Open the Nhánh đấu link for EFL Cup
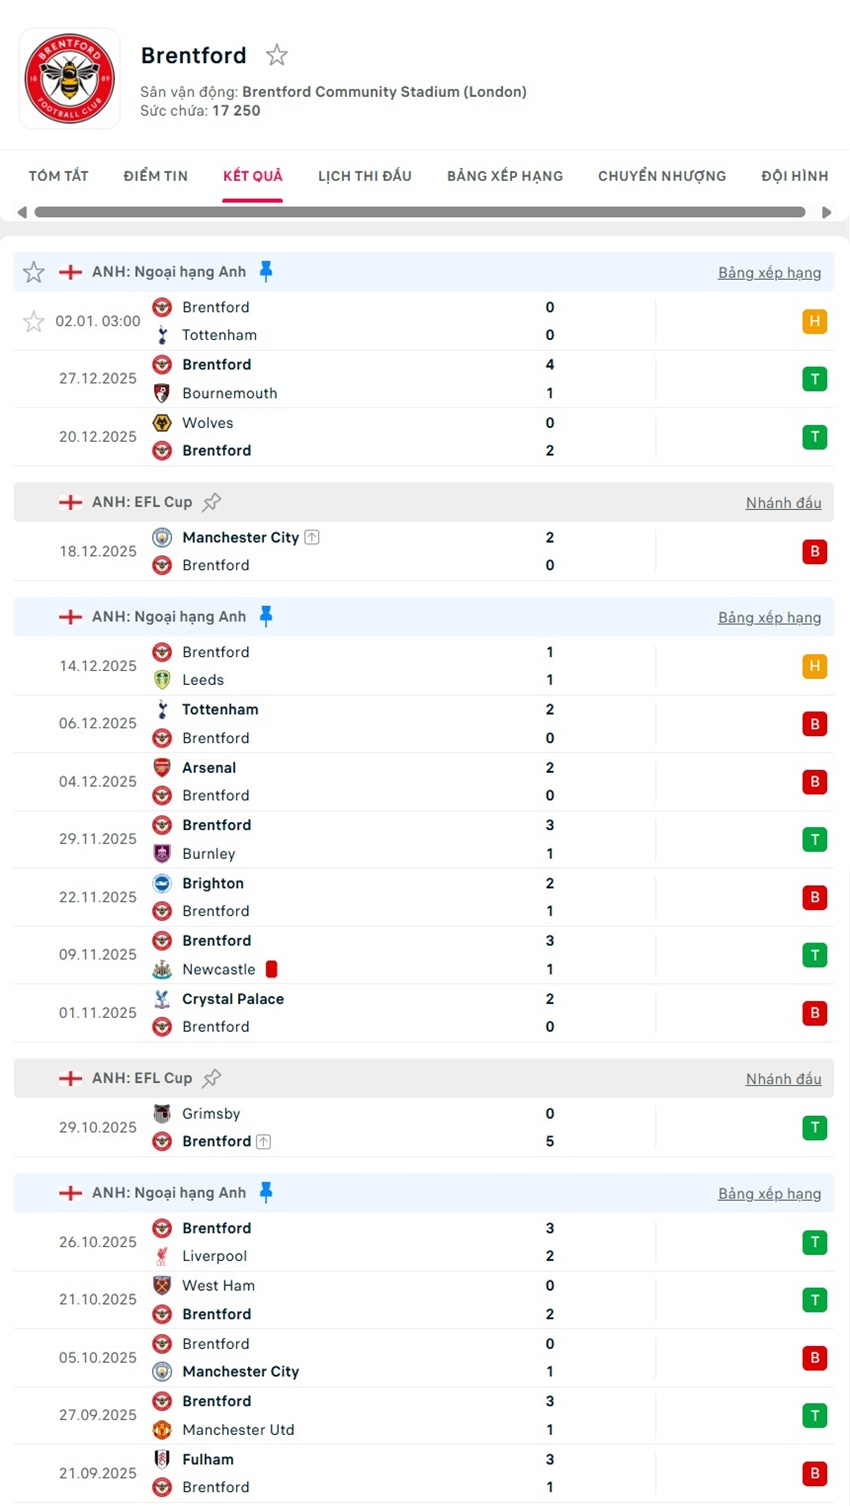The height and width of the screenshot is (1506, 850). tap(784, 503)
